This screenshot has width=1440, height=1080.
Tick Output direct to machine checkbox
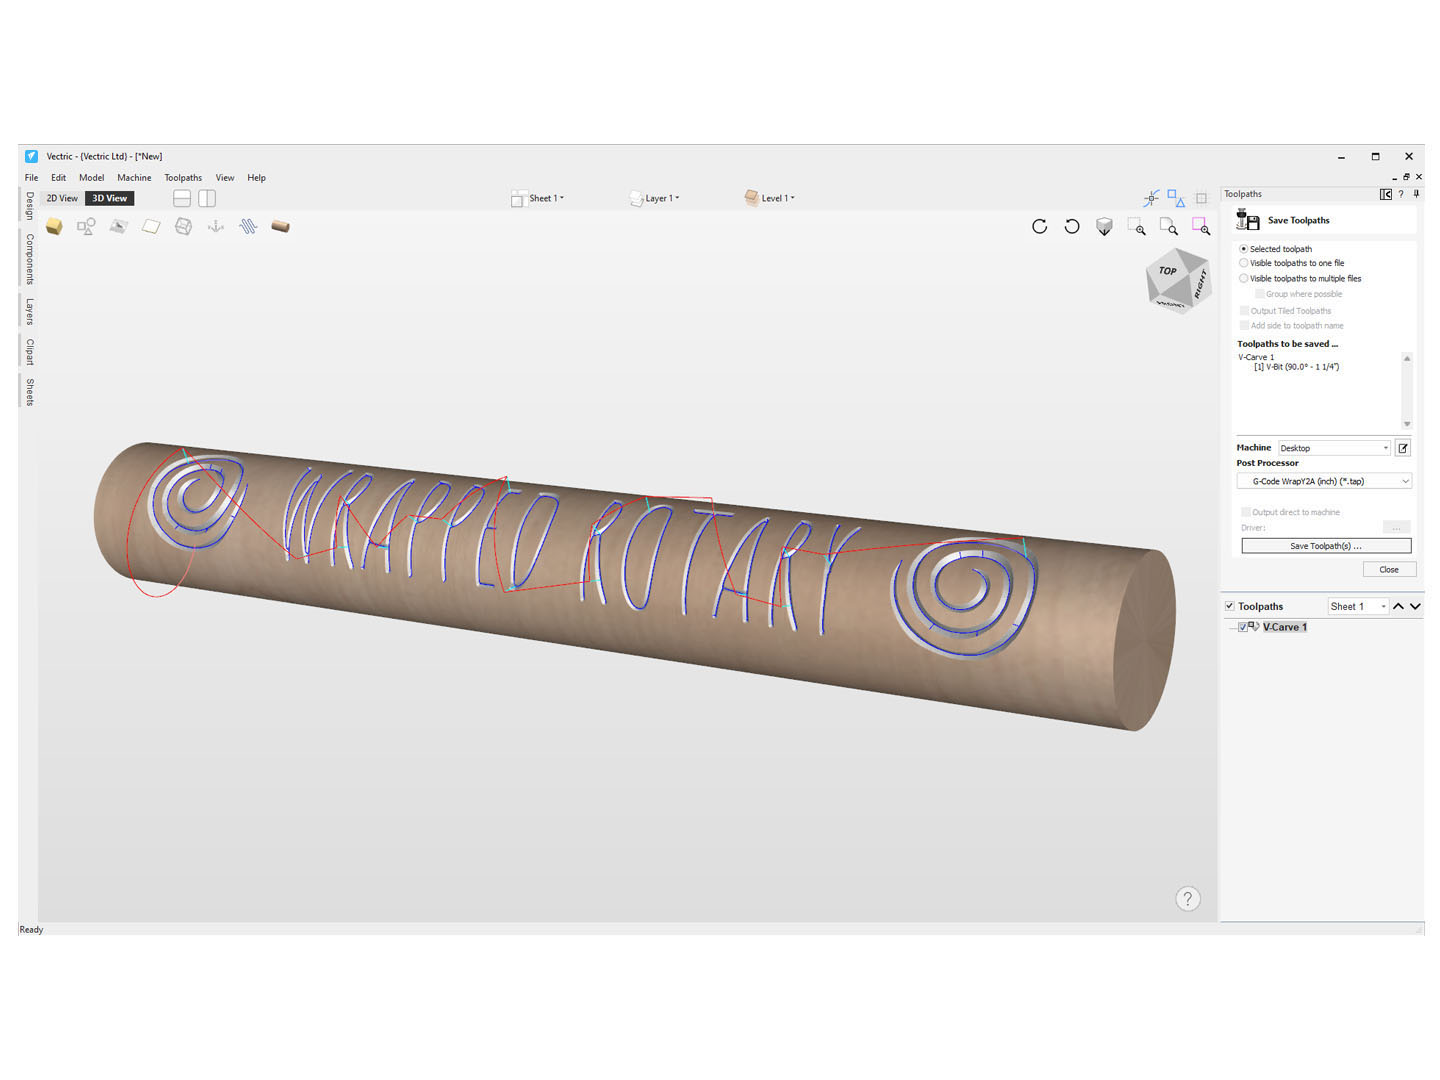pyautogui.click(x=1246, y=512)
